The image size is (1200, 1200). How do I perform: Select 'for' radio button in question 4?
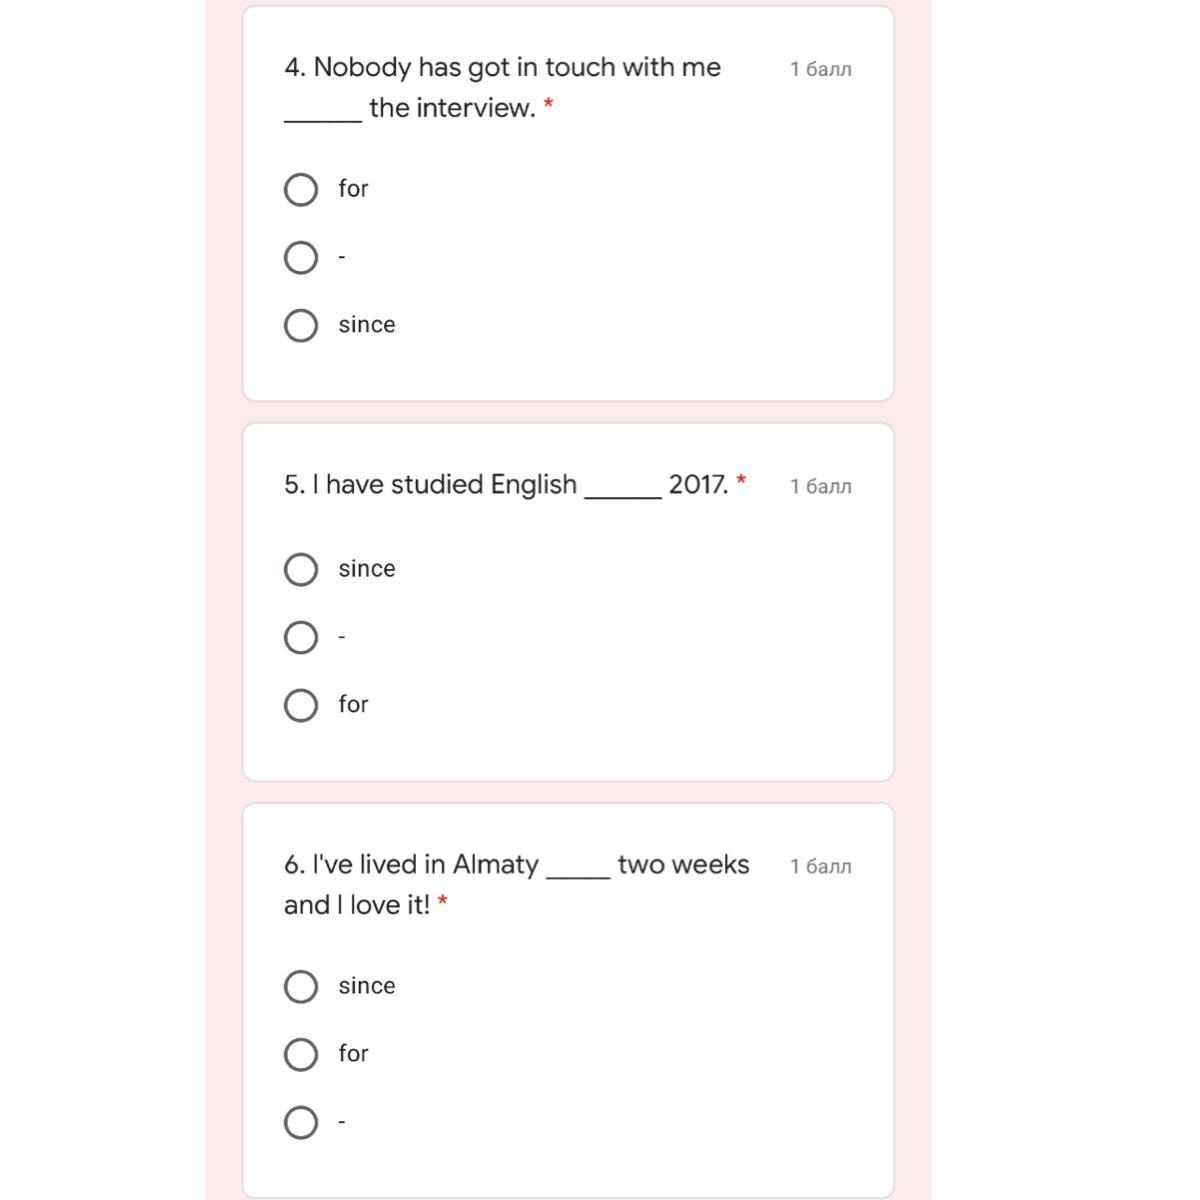[301, 189]
